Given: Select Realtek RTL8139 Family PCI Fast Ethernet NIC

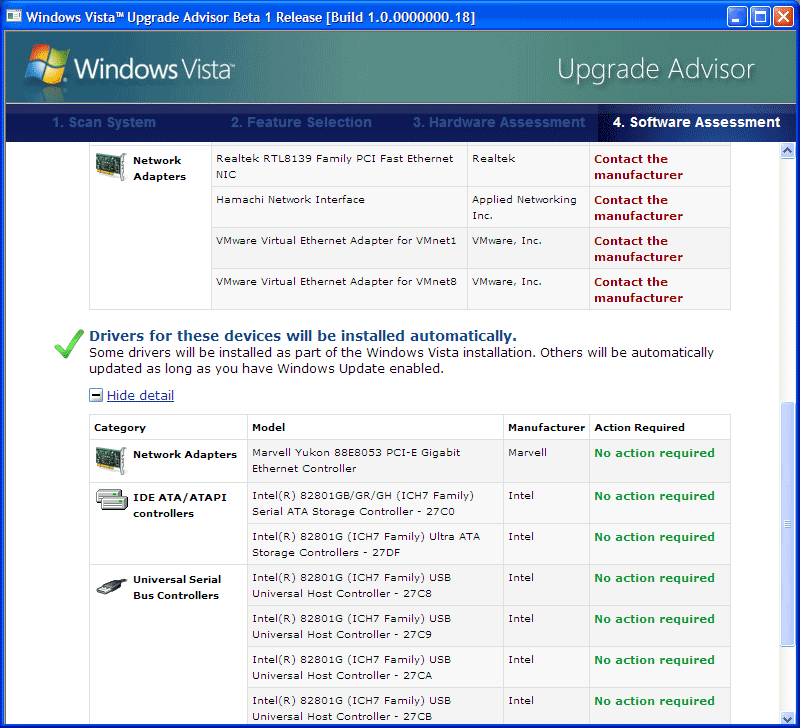Looking at the screenshot, I should coord(335,166).
